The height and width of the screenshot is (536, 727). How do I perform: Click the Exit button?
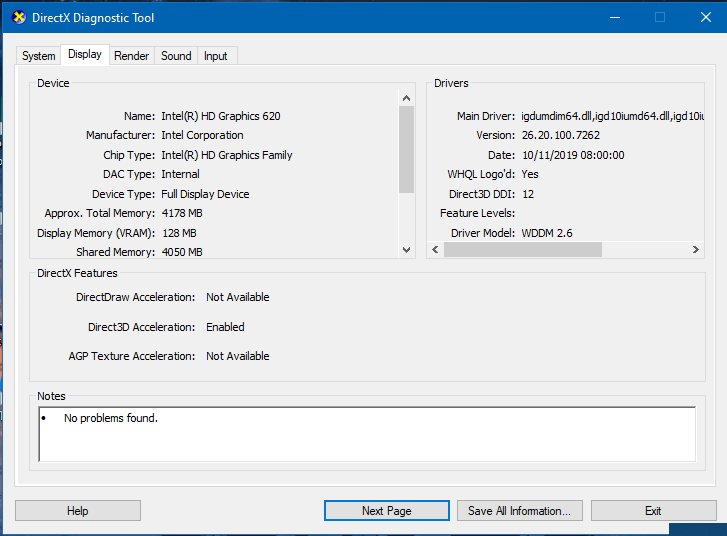click(x=653, y=510)
